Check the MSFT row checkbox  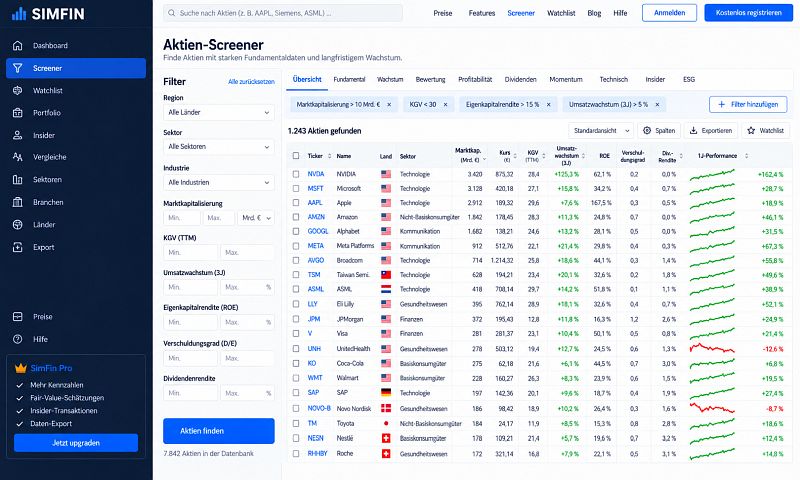pyautogui.click(x=296, y=188)
